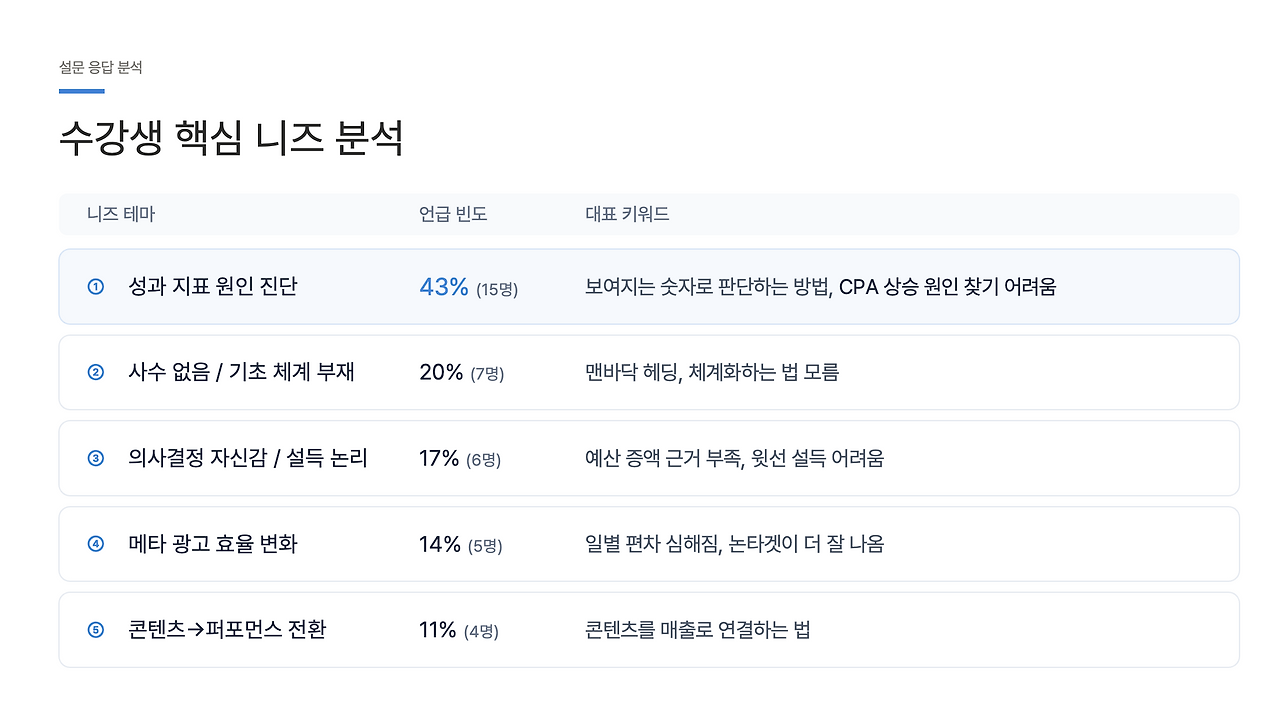This screenshot has height=713, width=1280.
Task: Select the 메타 광고 효율 변화 row
Action: 649,544
